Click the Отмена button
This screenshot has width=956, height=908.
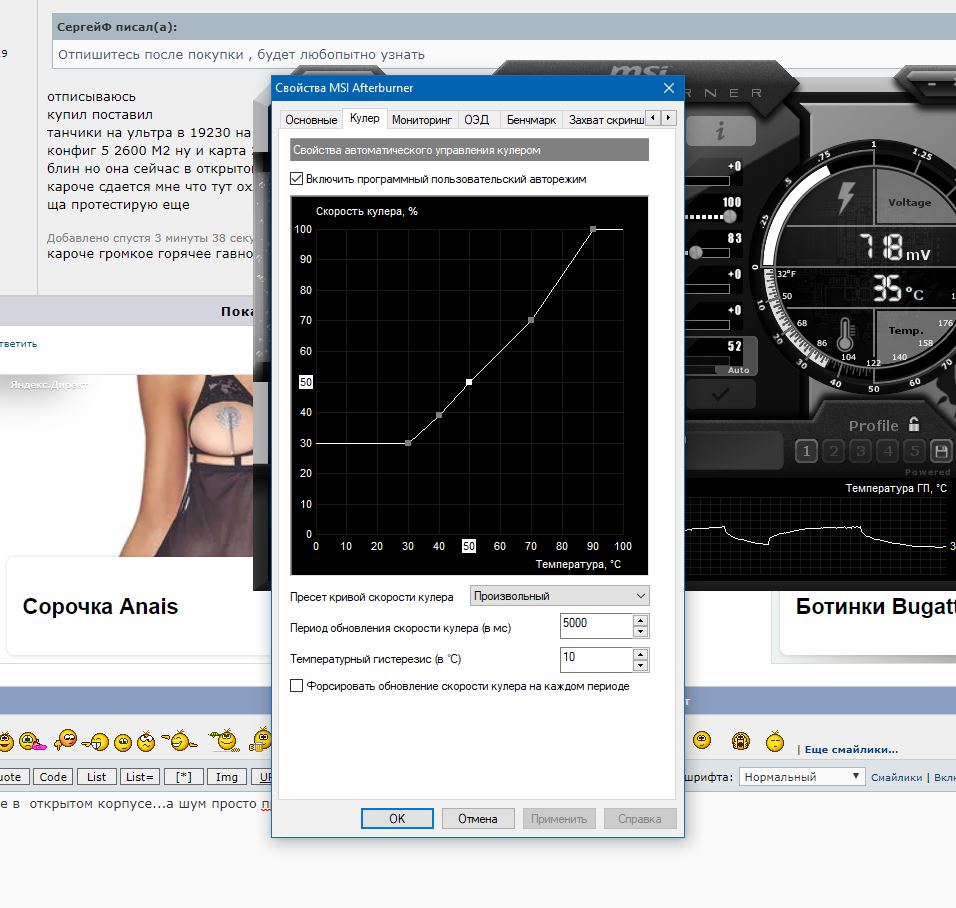click(x=478, y=818)
